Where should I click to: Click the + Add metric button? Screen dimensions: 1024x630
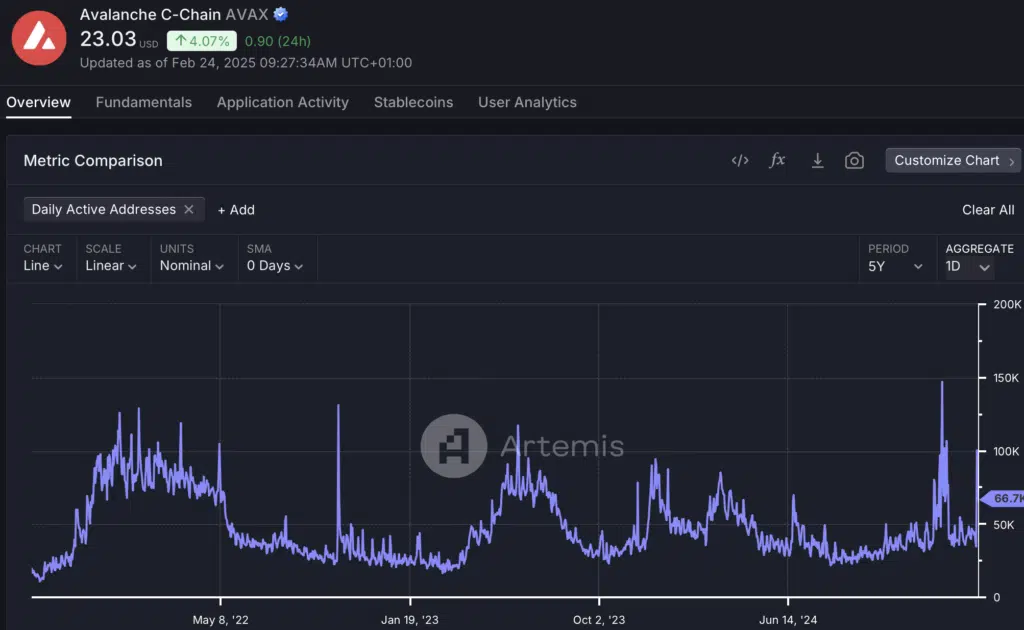[x=236, y=210]
